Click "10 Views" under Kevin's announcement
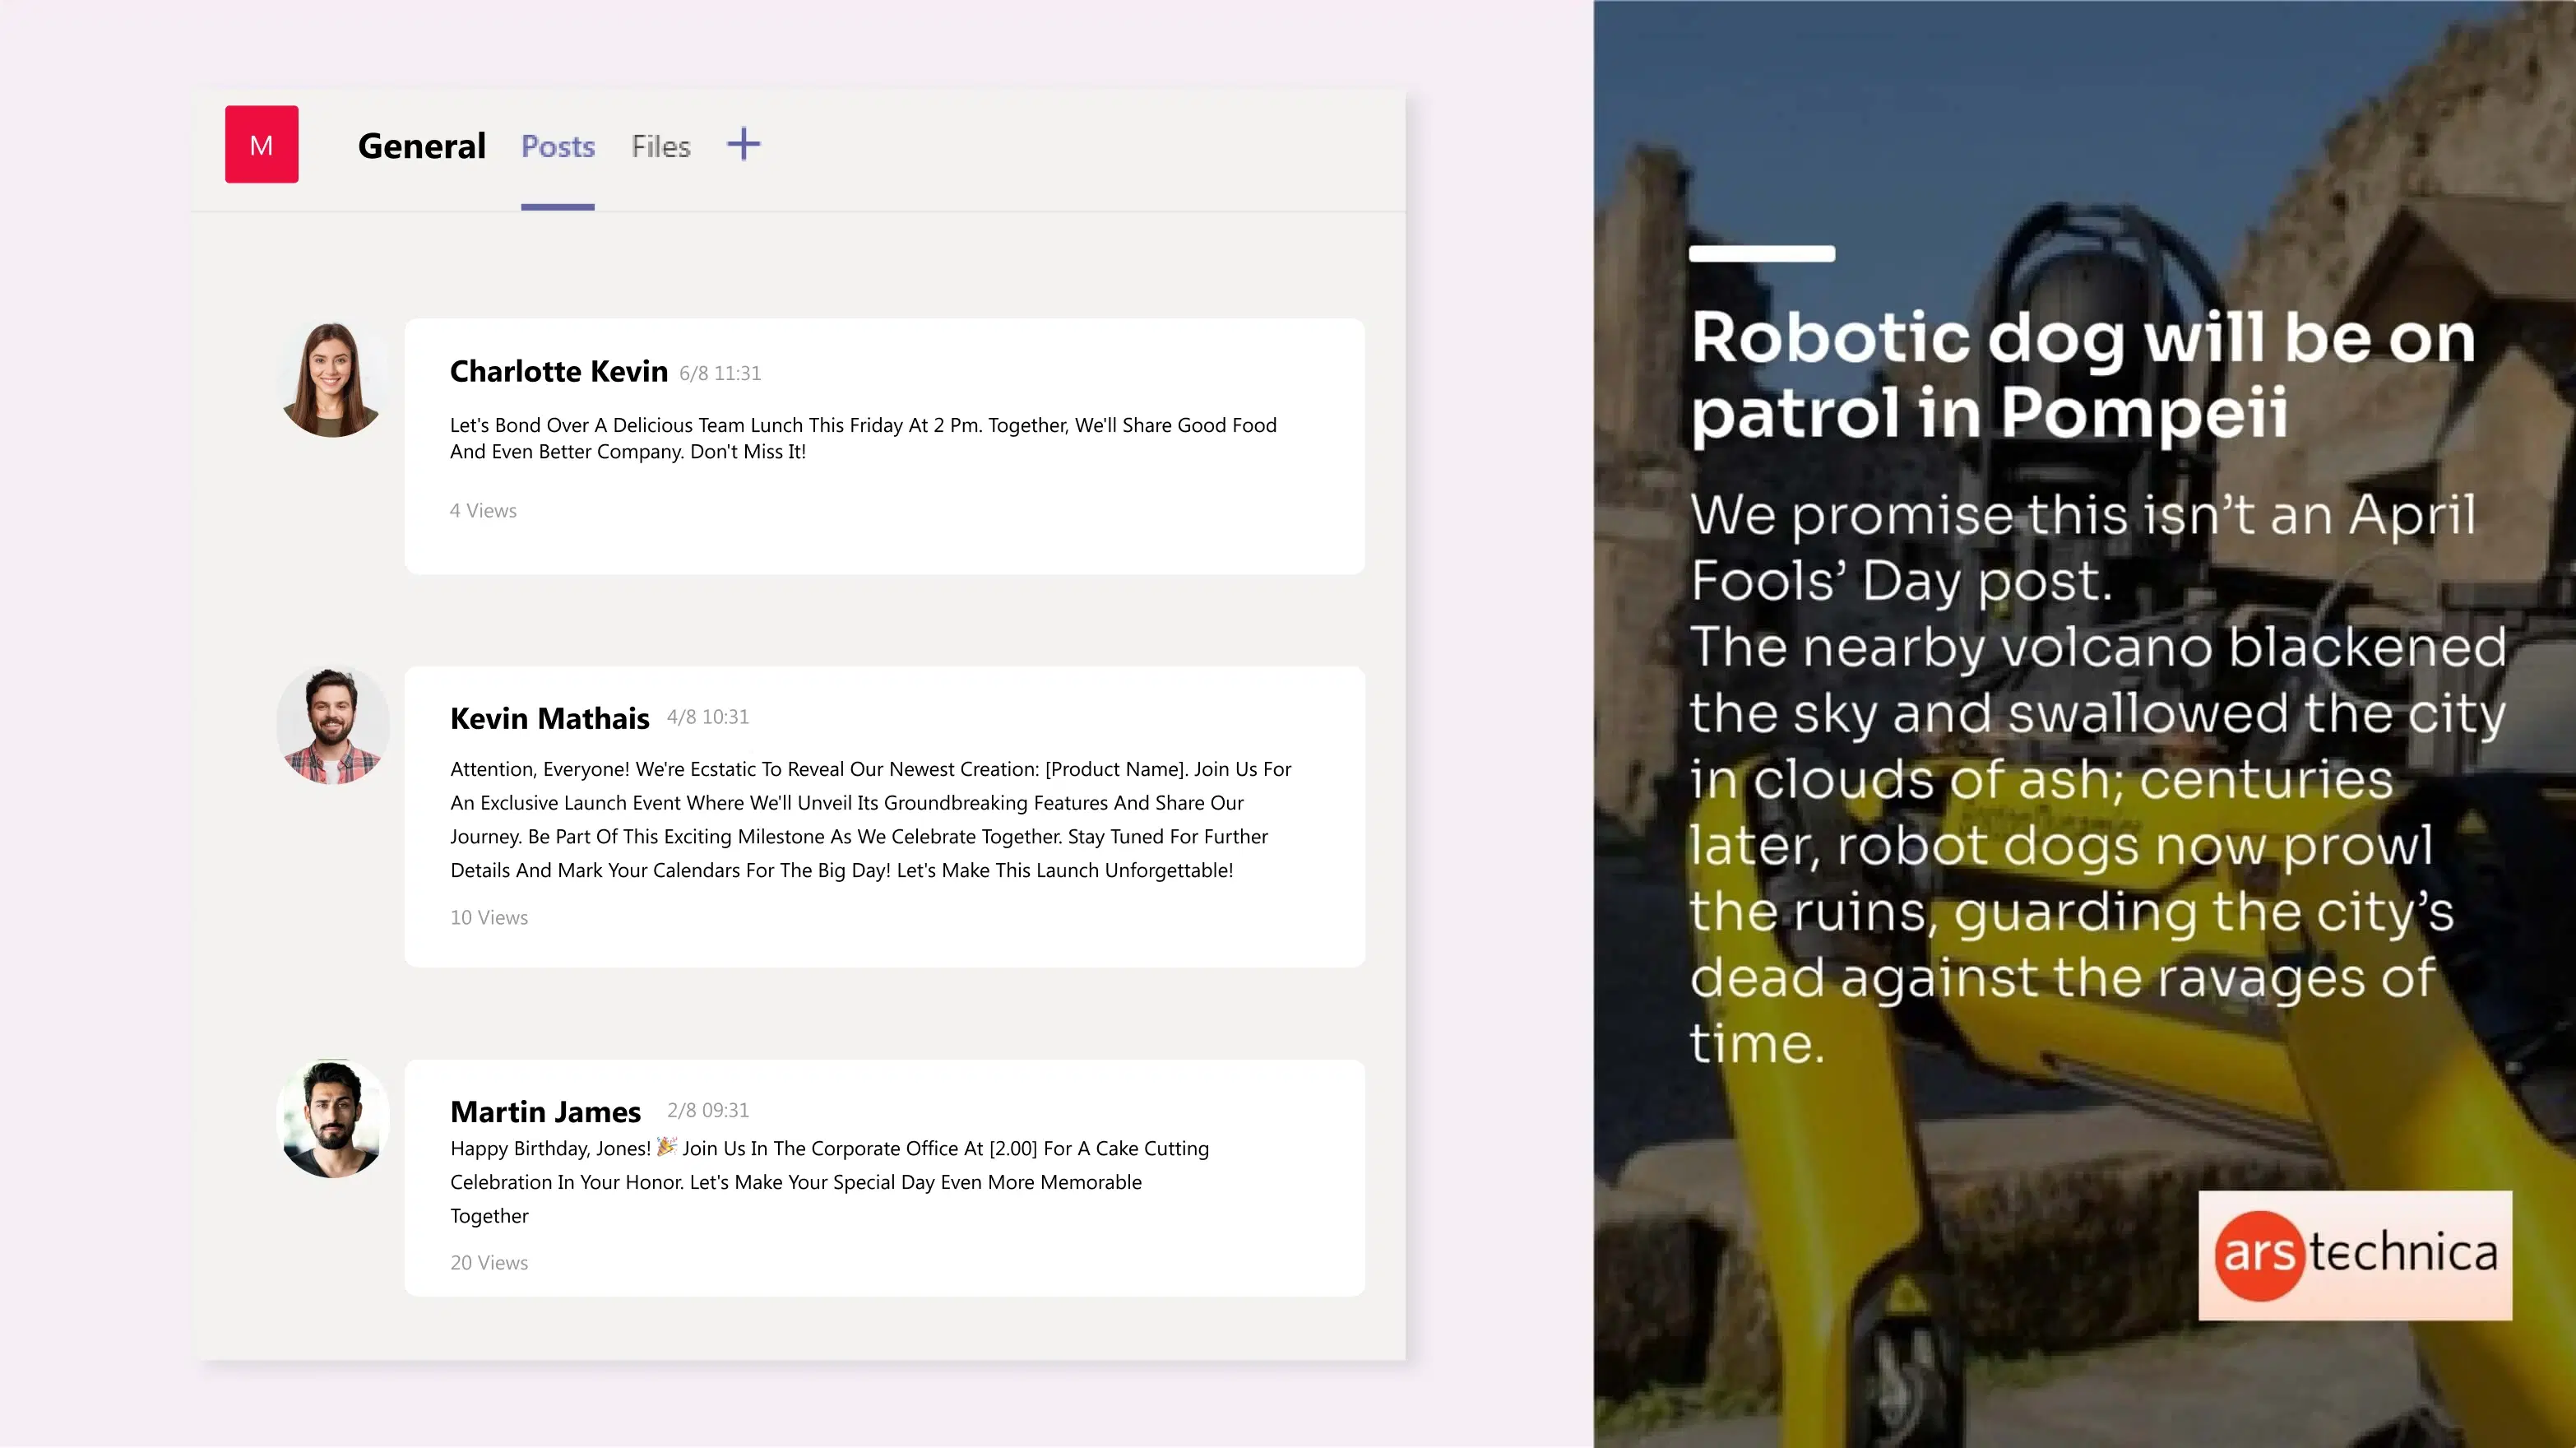 tap(488, 917)
